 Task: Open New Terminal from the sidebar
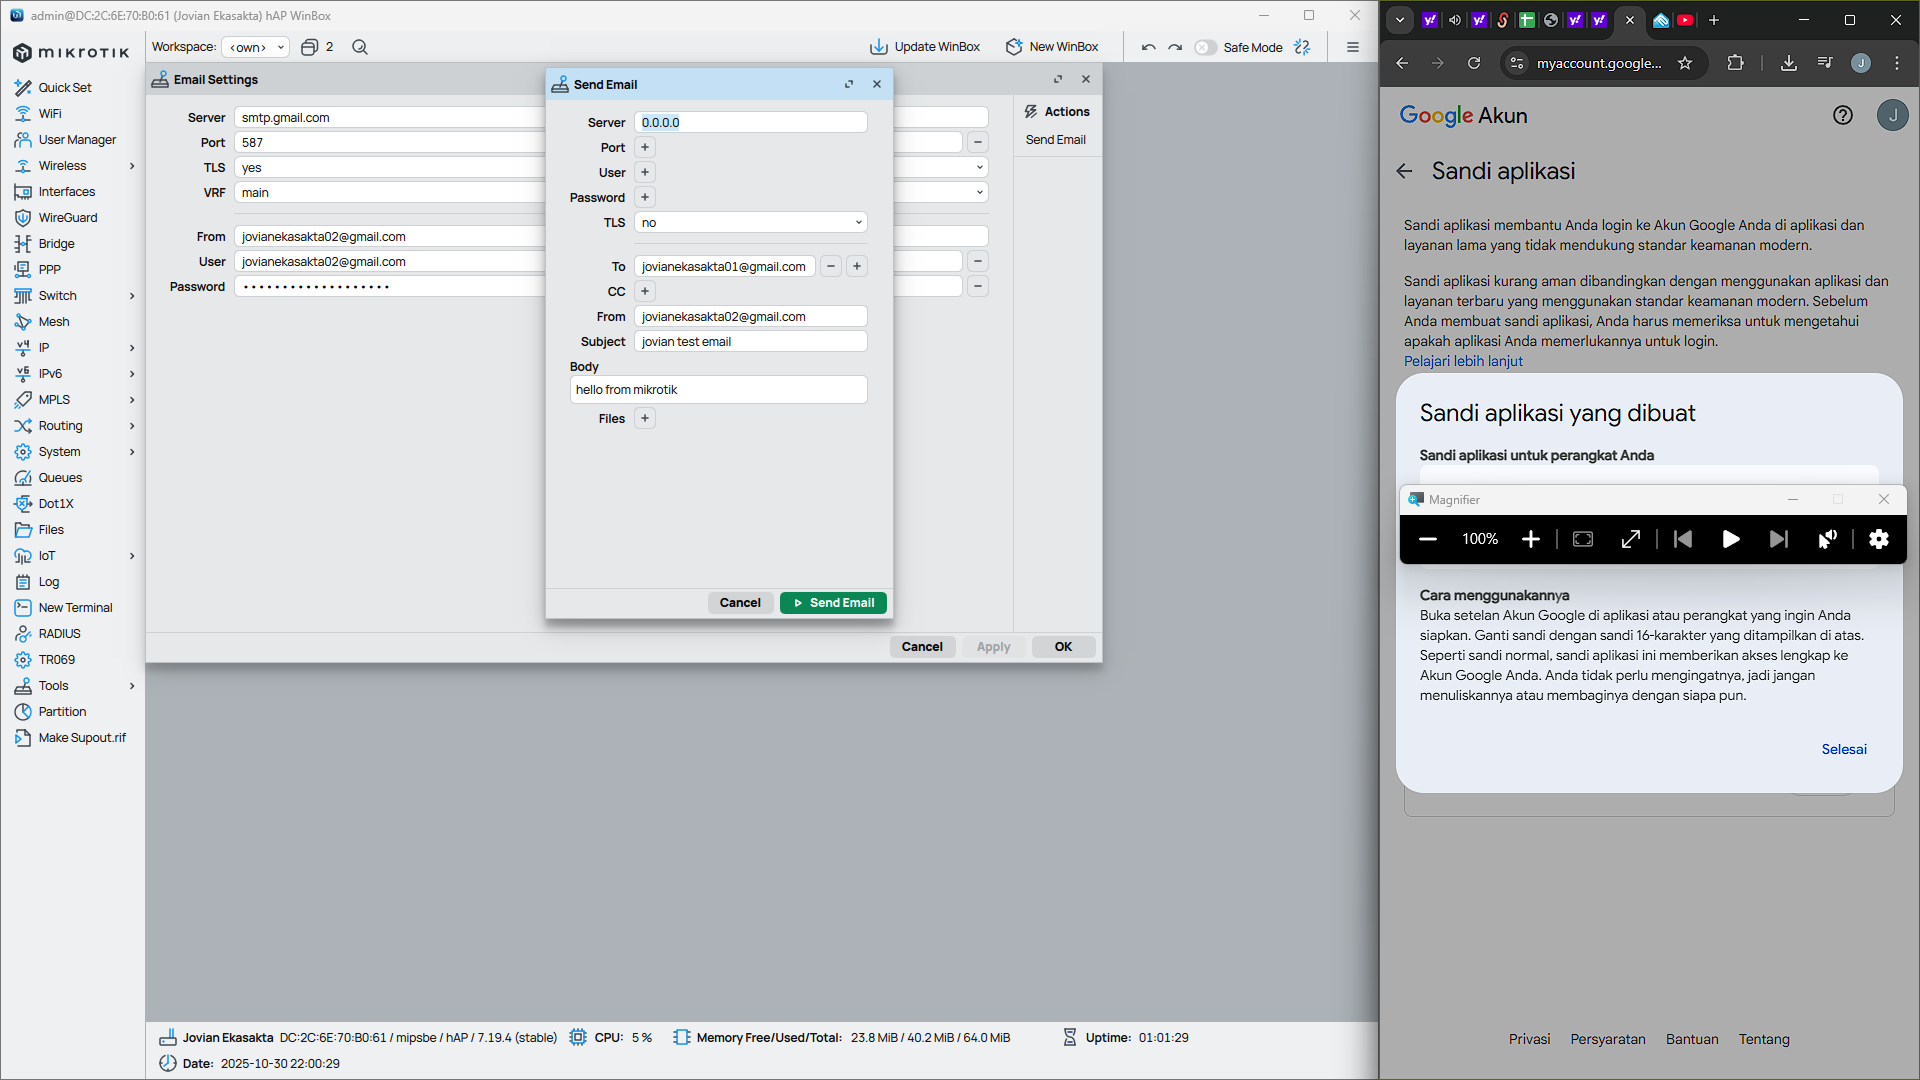(x=75, y=608)
